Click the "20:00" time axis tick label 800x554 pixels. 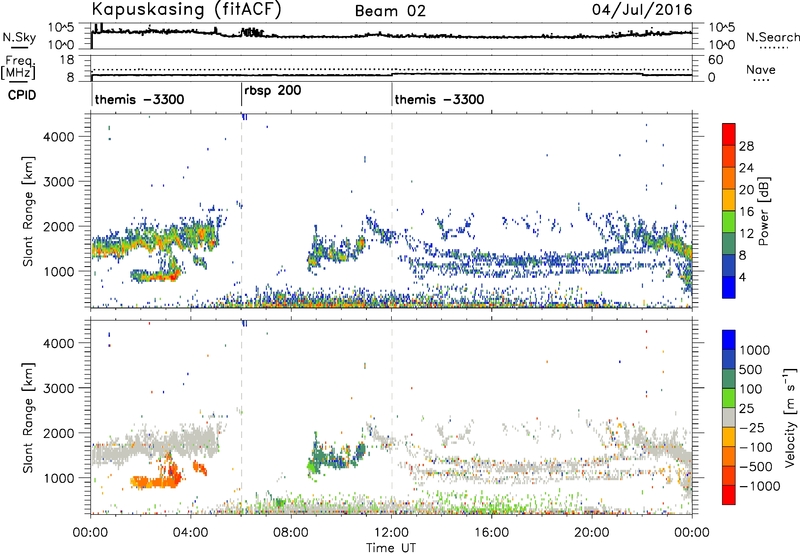click(x=592, y=533)
